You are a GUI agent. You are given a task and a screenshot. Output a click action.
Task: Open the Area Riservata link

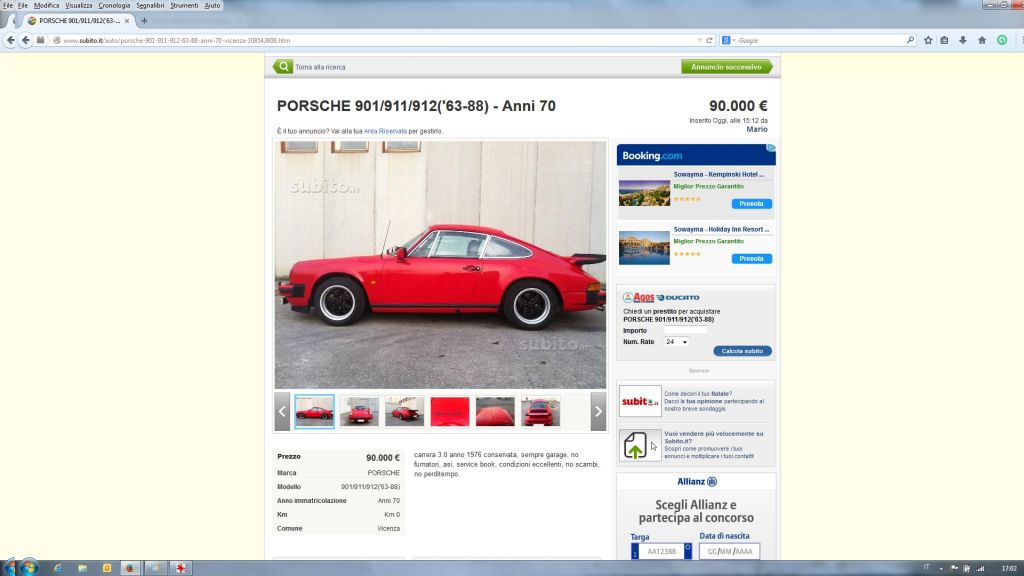(385, 131)
